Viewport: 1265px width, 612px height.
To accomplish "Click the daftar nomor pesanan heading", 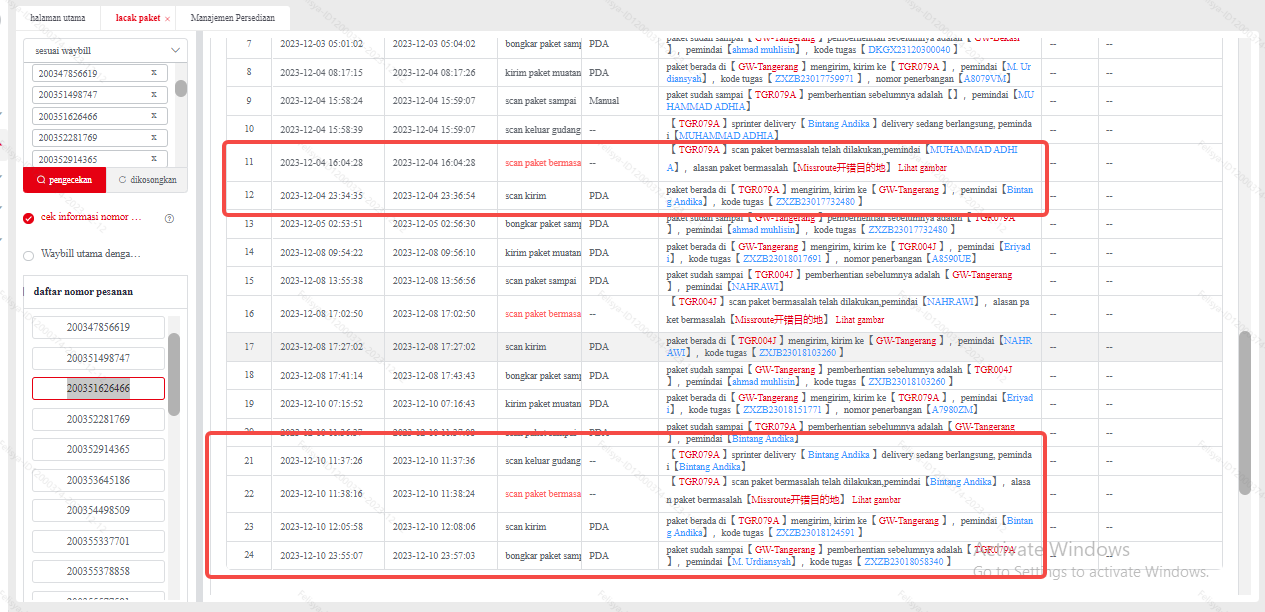I will click(x=84, y=292).
